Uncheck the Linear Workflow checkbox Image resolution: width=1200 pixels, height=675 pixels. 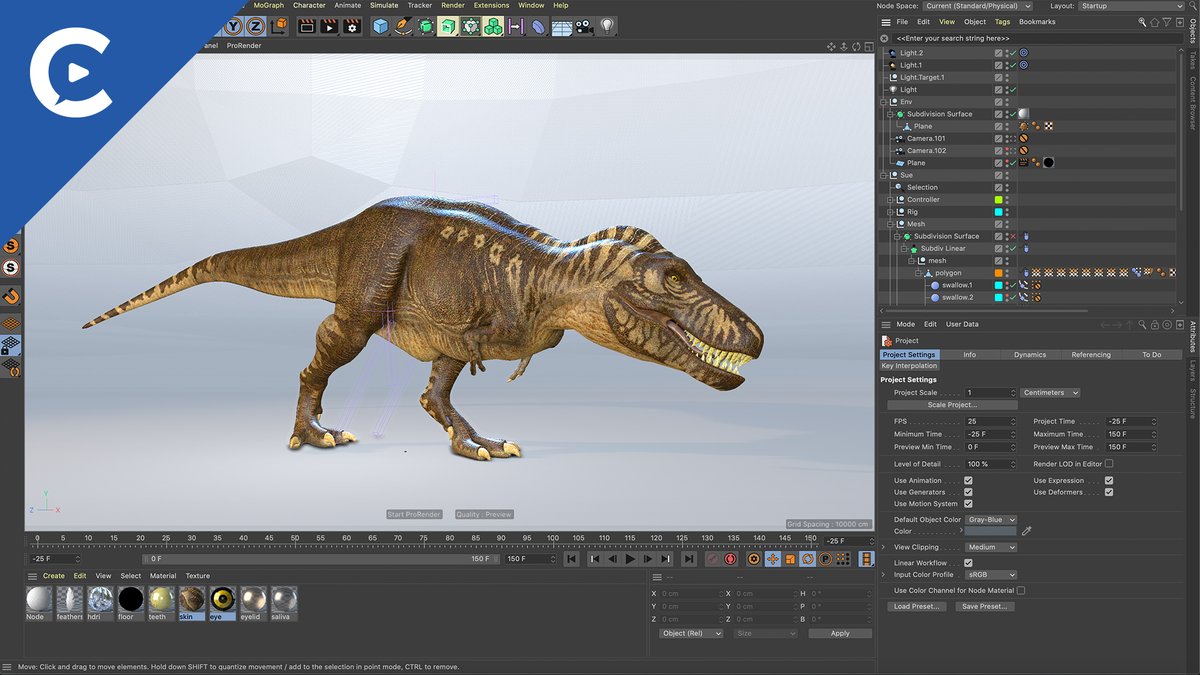point(968,563)
